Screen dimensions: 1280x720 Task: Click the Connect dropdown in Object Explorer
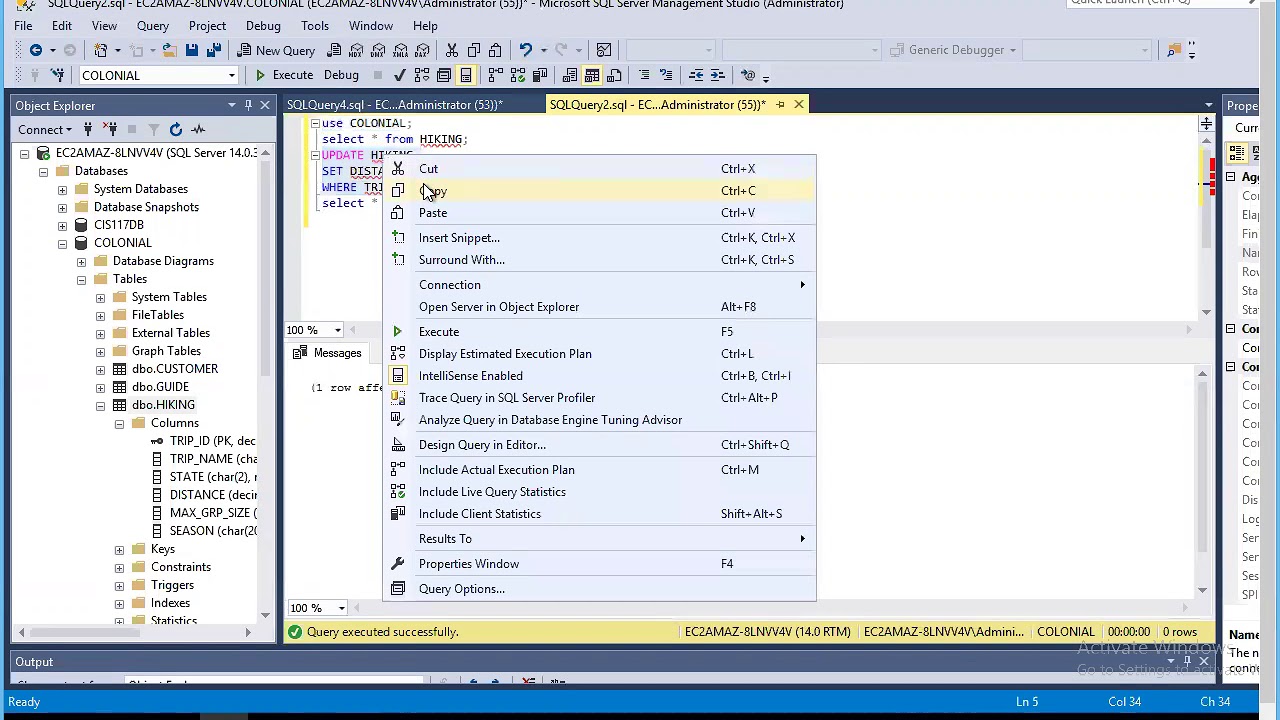tap(45, 129)
